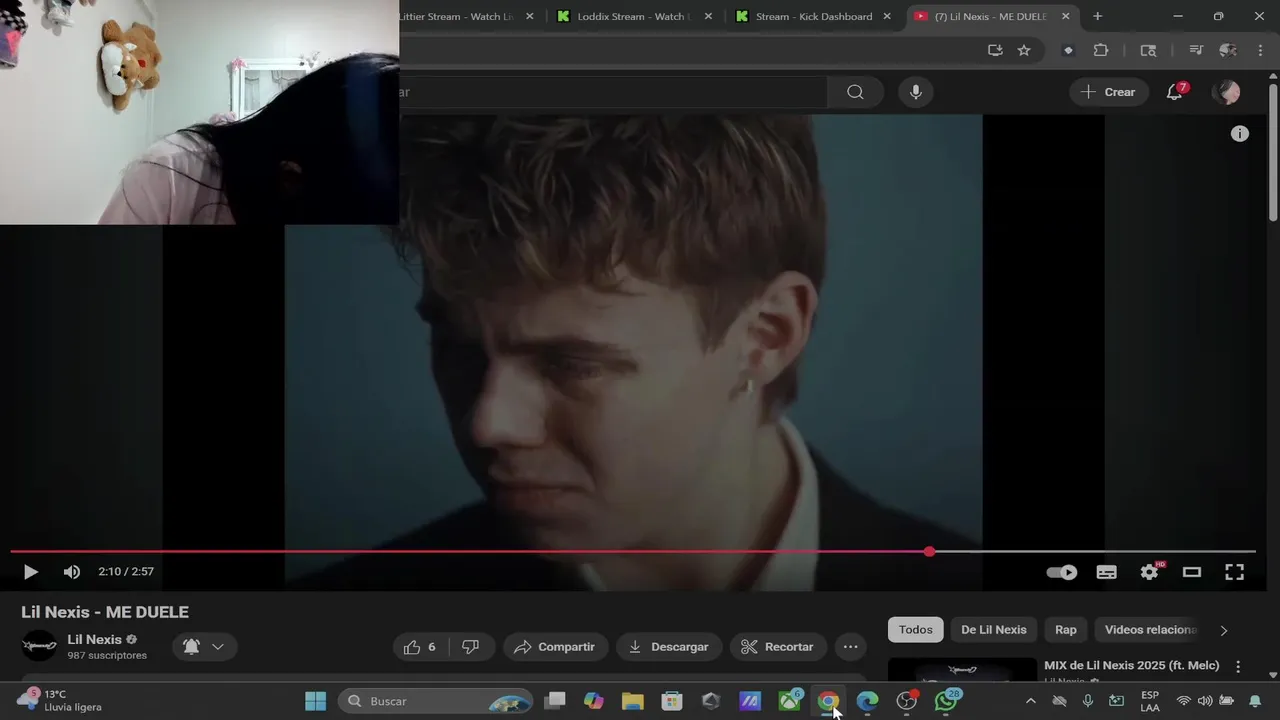Open the Lil Nexis channel avatar

pyautogui.click(x=40, y=646)
